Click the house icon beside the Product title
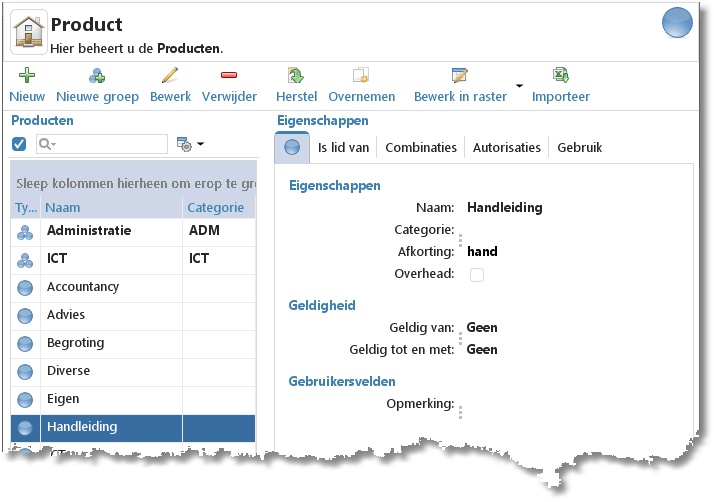The height and width of the screenshot is (502, 714). 29,32
